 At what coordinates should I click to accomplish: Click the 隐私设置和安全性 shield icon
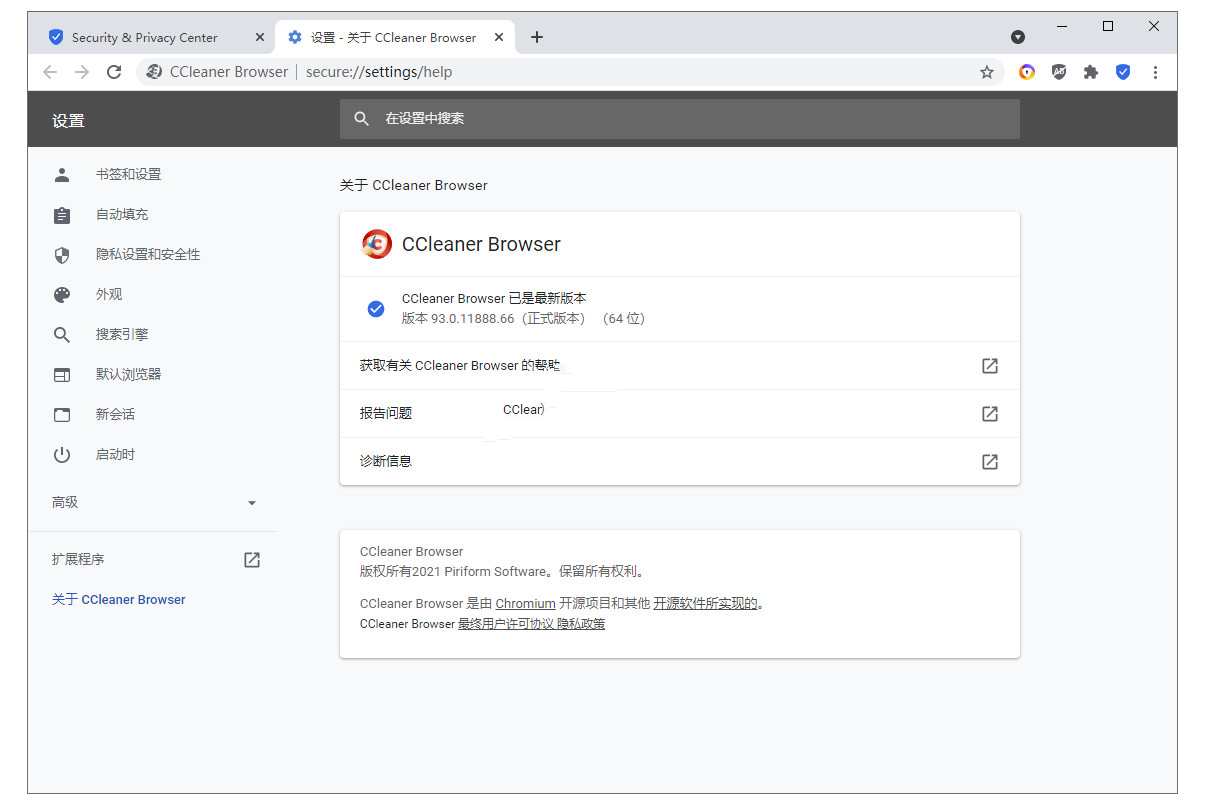(x=62, y=254)
